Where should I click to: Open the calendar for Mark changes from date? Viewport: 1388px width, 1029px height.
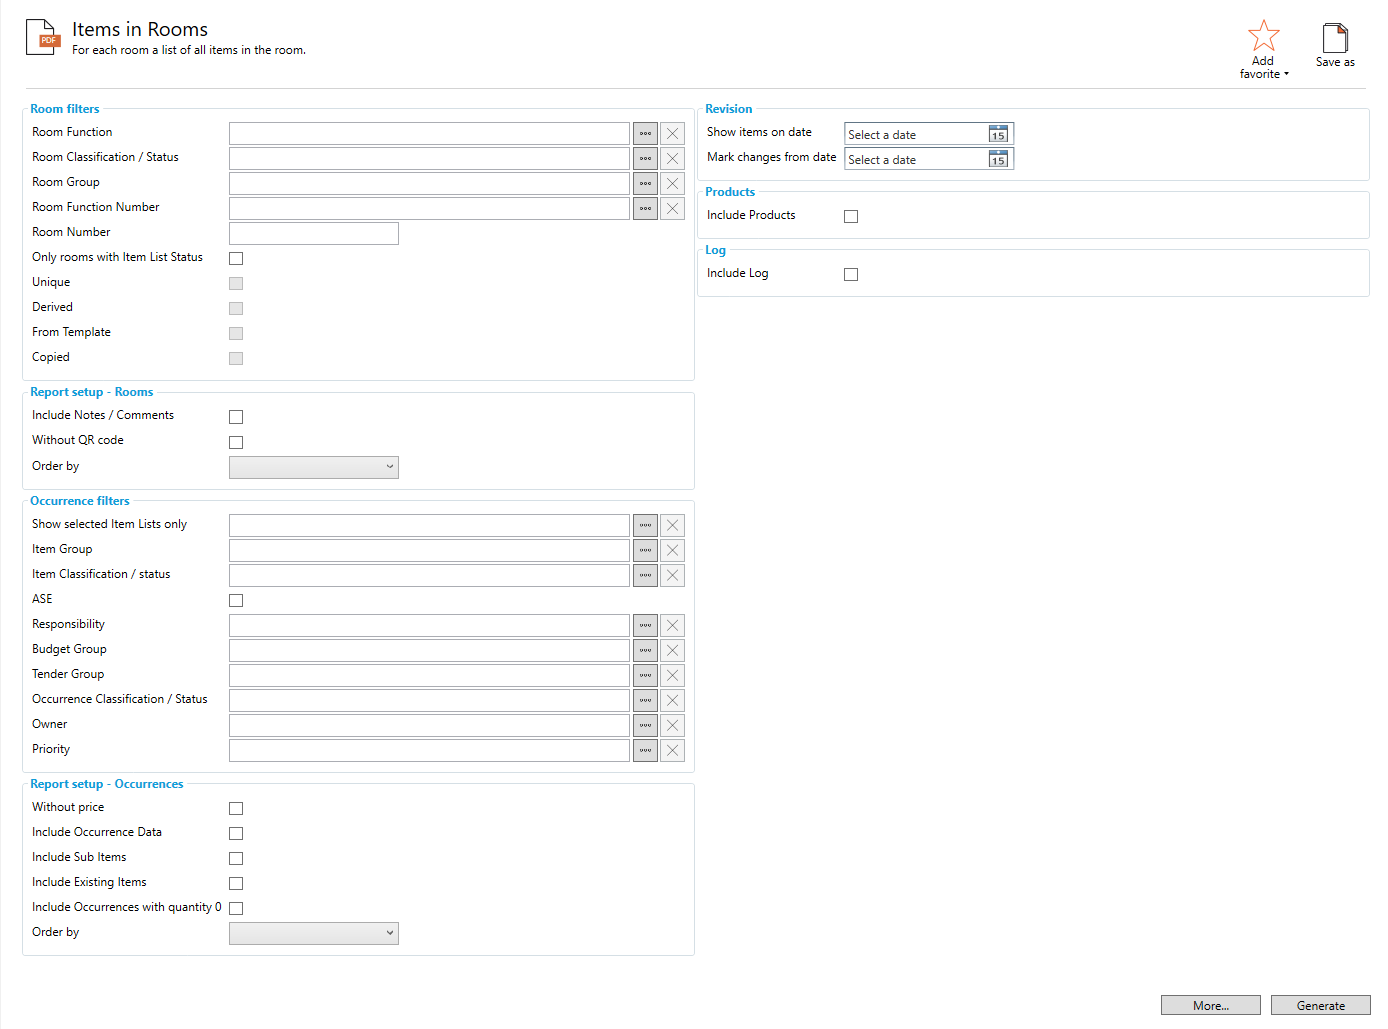(x=997, y=158)
